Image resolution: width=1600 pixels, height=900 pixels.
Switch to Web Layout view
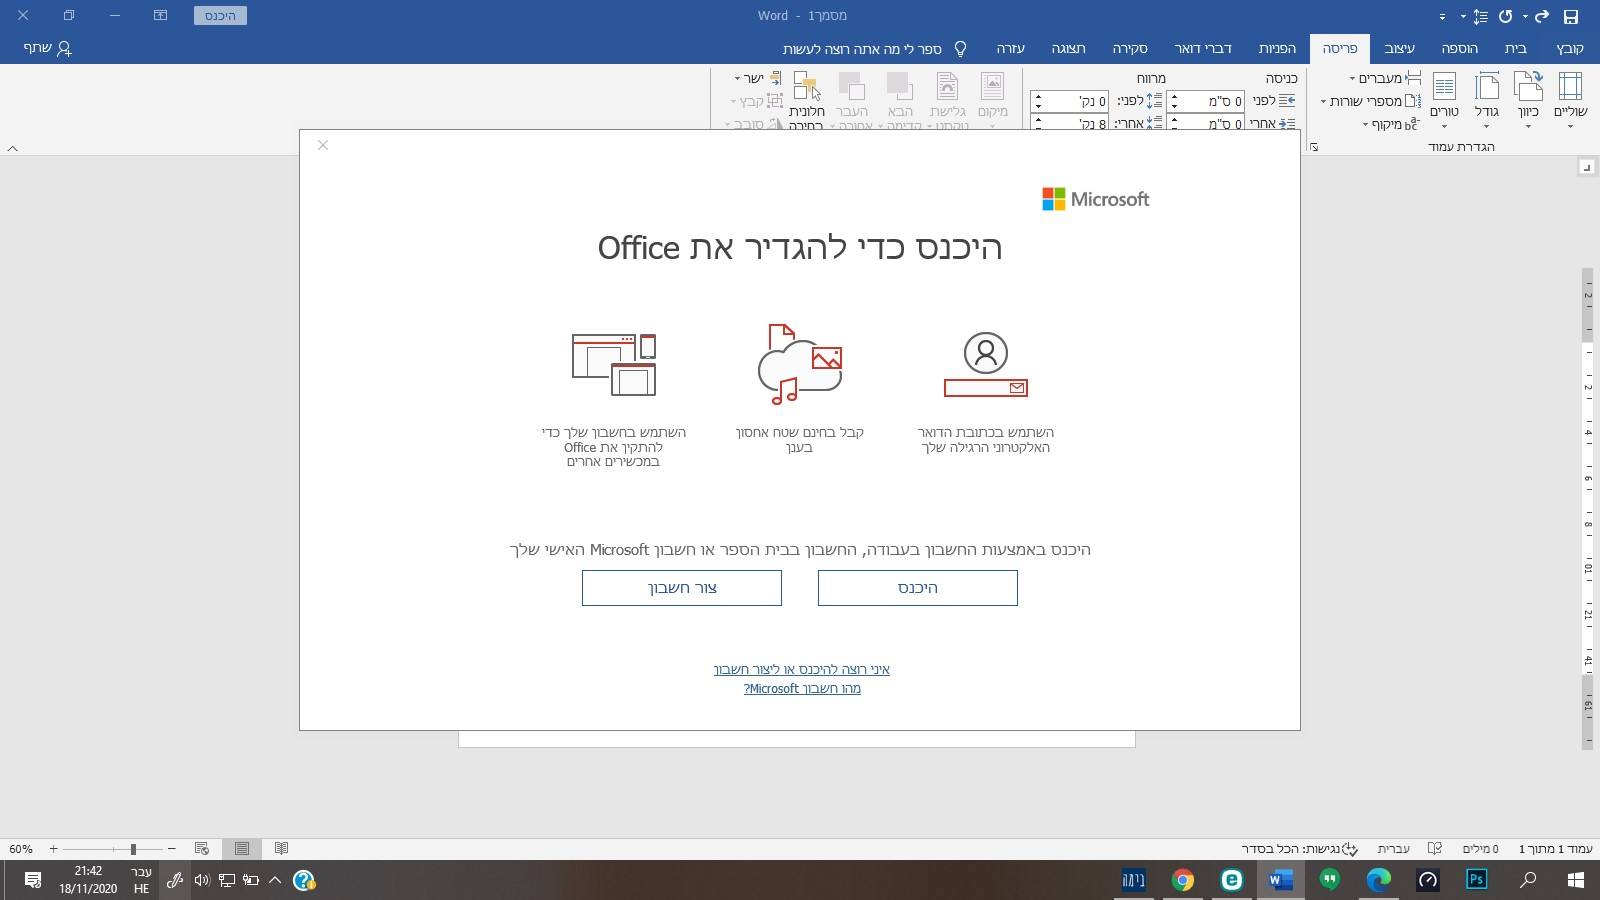[202, 849]
